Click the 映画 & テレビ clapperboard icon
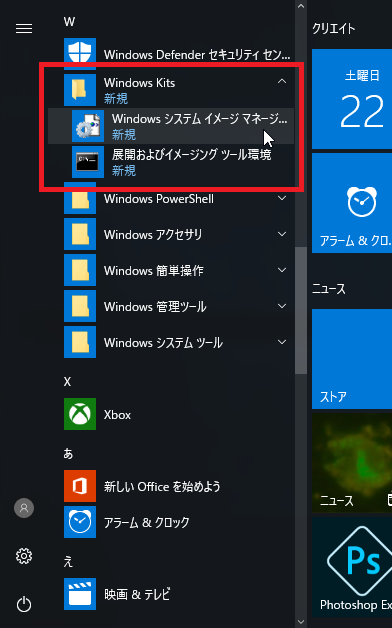The height and width of the screenshot is (628, 392). (80, 594)
